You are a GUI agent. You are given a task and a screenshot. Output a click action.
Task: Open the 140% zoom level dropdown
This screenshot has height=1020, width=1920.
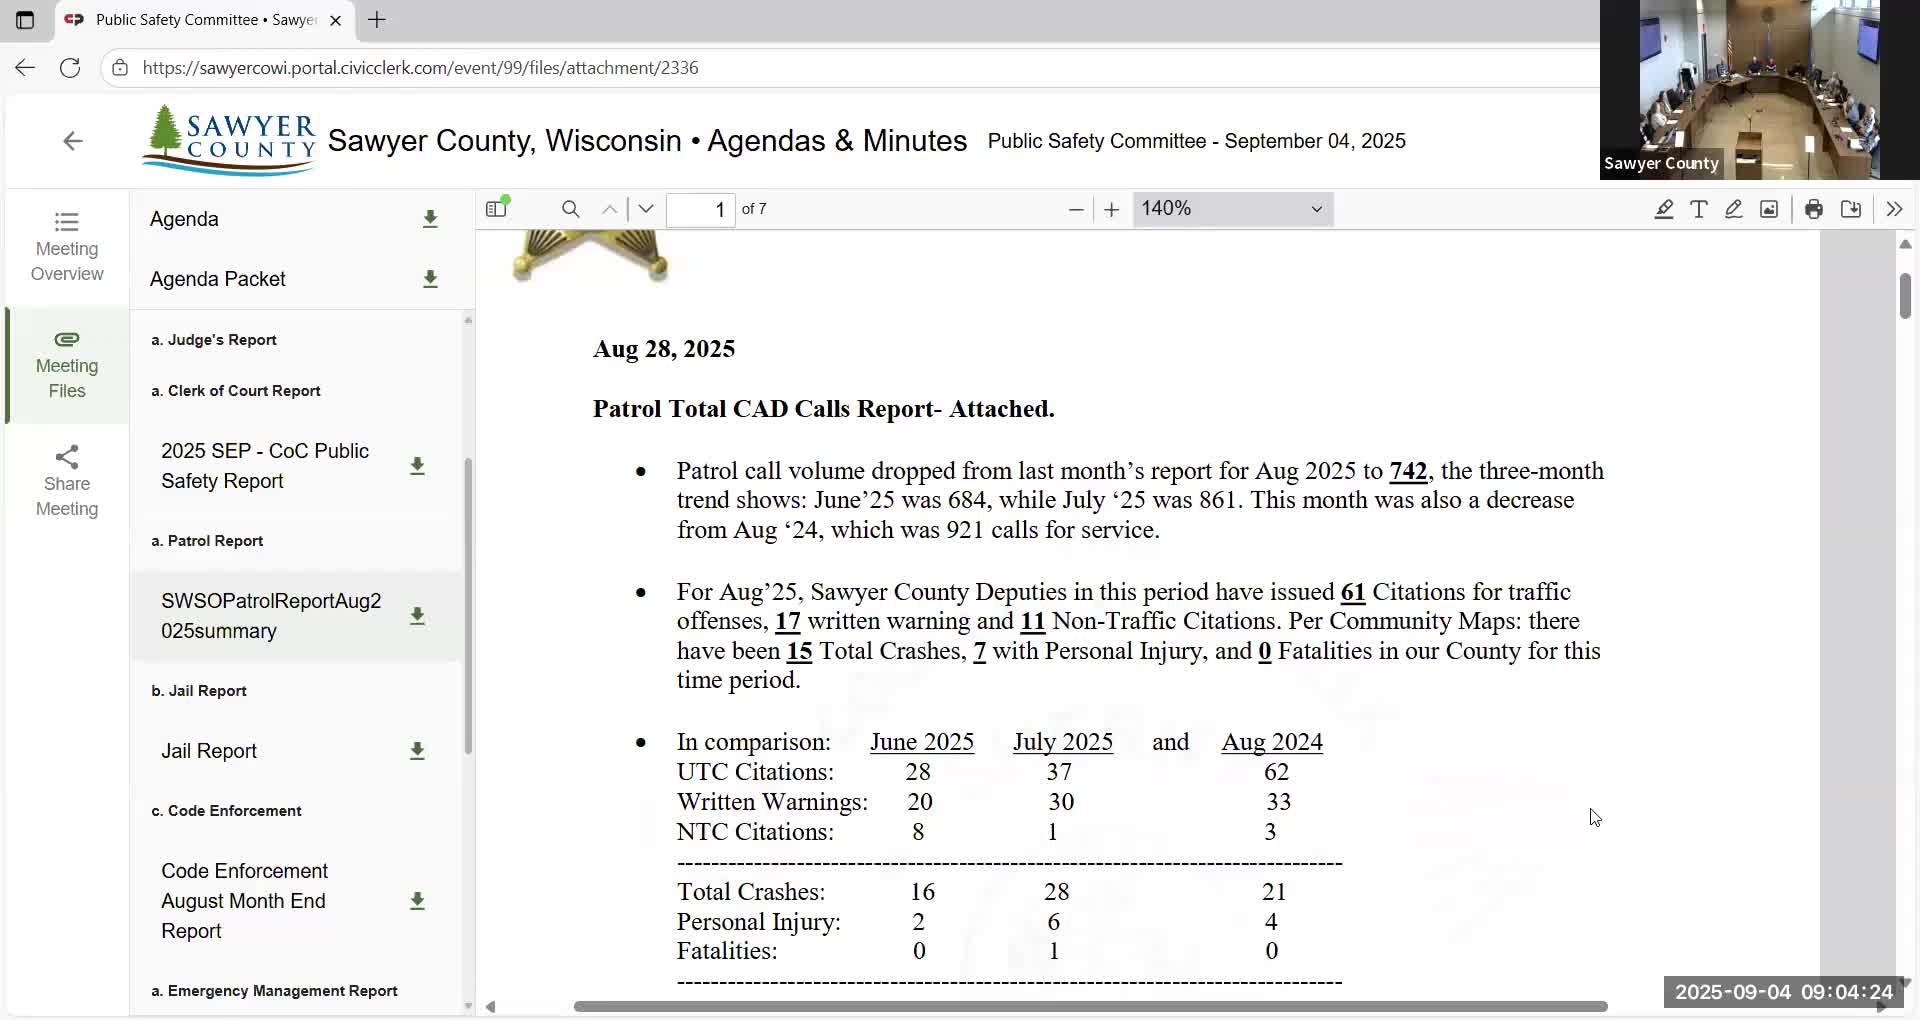pyautogui.click(x=1233, y=209)
